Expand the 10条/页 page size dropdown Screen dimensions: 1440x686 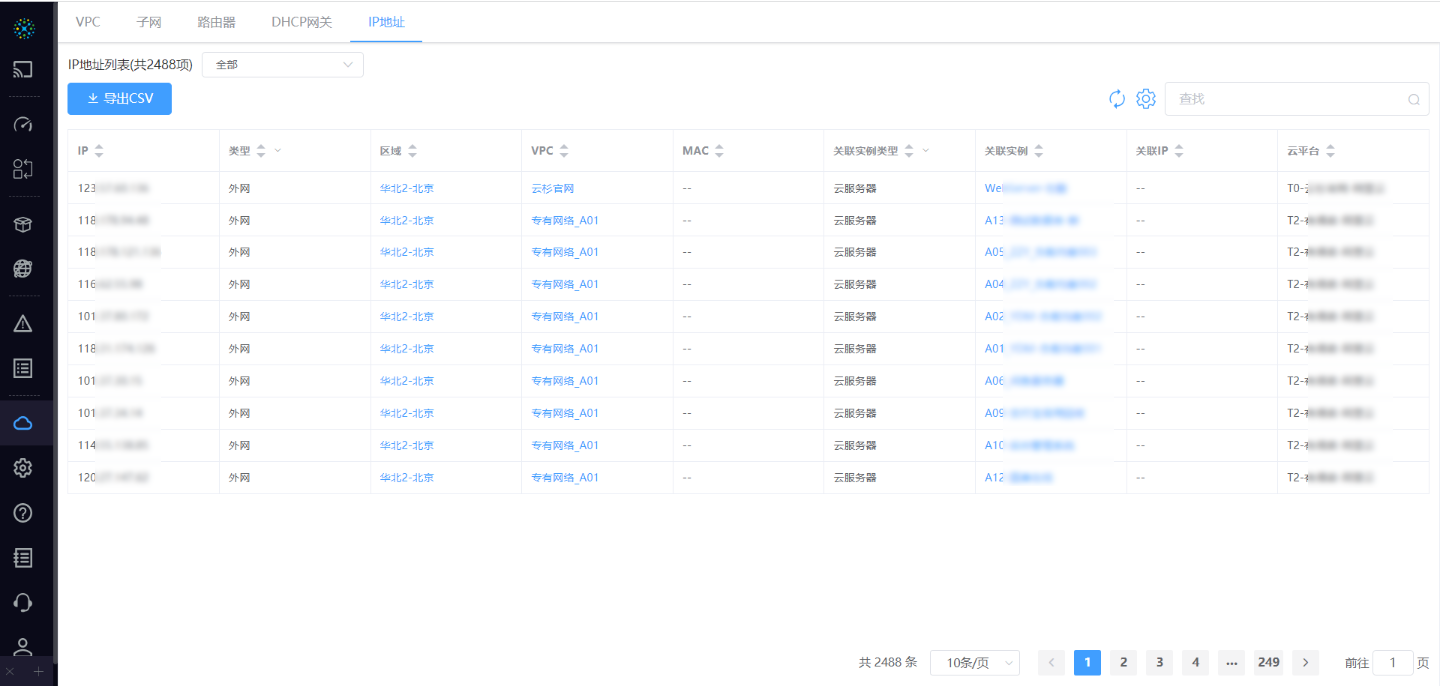click(974, 663)
